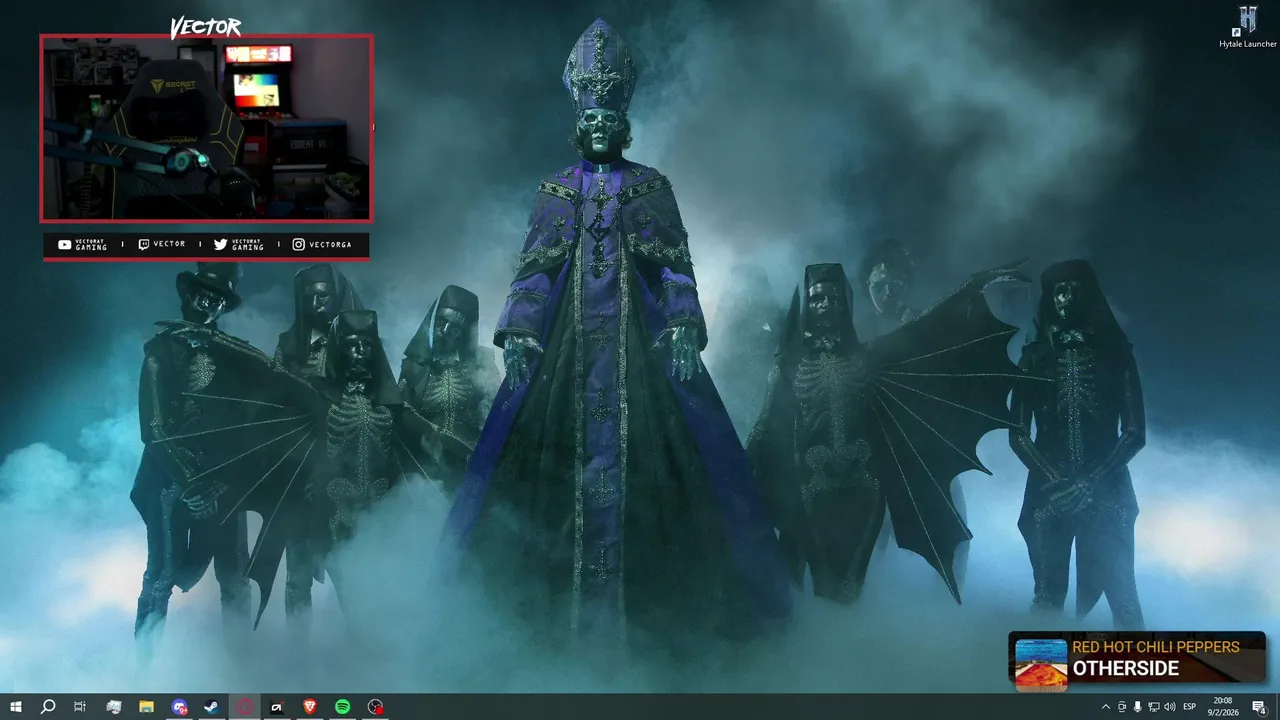Switch to the Opera GX browser

click(245, 707)
